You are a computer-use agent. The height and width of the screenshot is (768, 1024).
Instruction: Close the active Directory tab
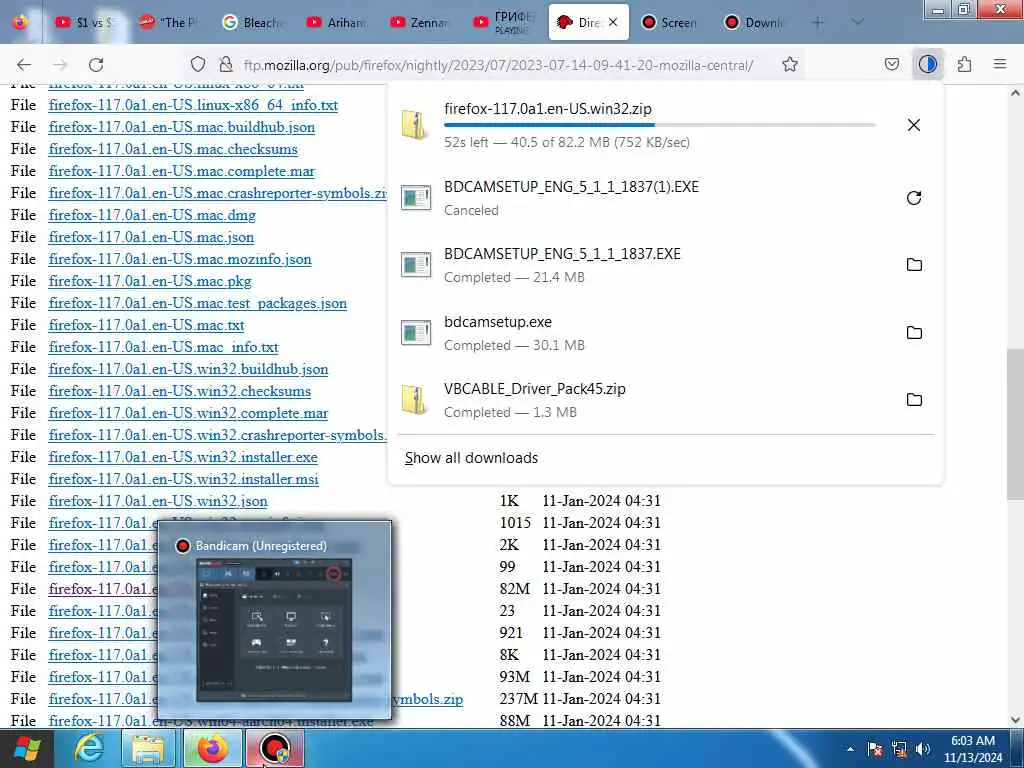(x=613, y=22)
